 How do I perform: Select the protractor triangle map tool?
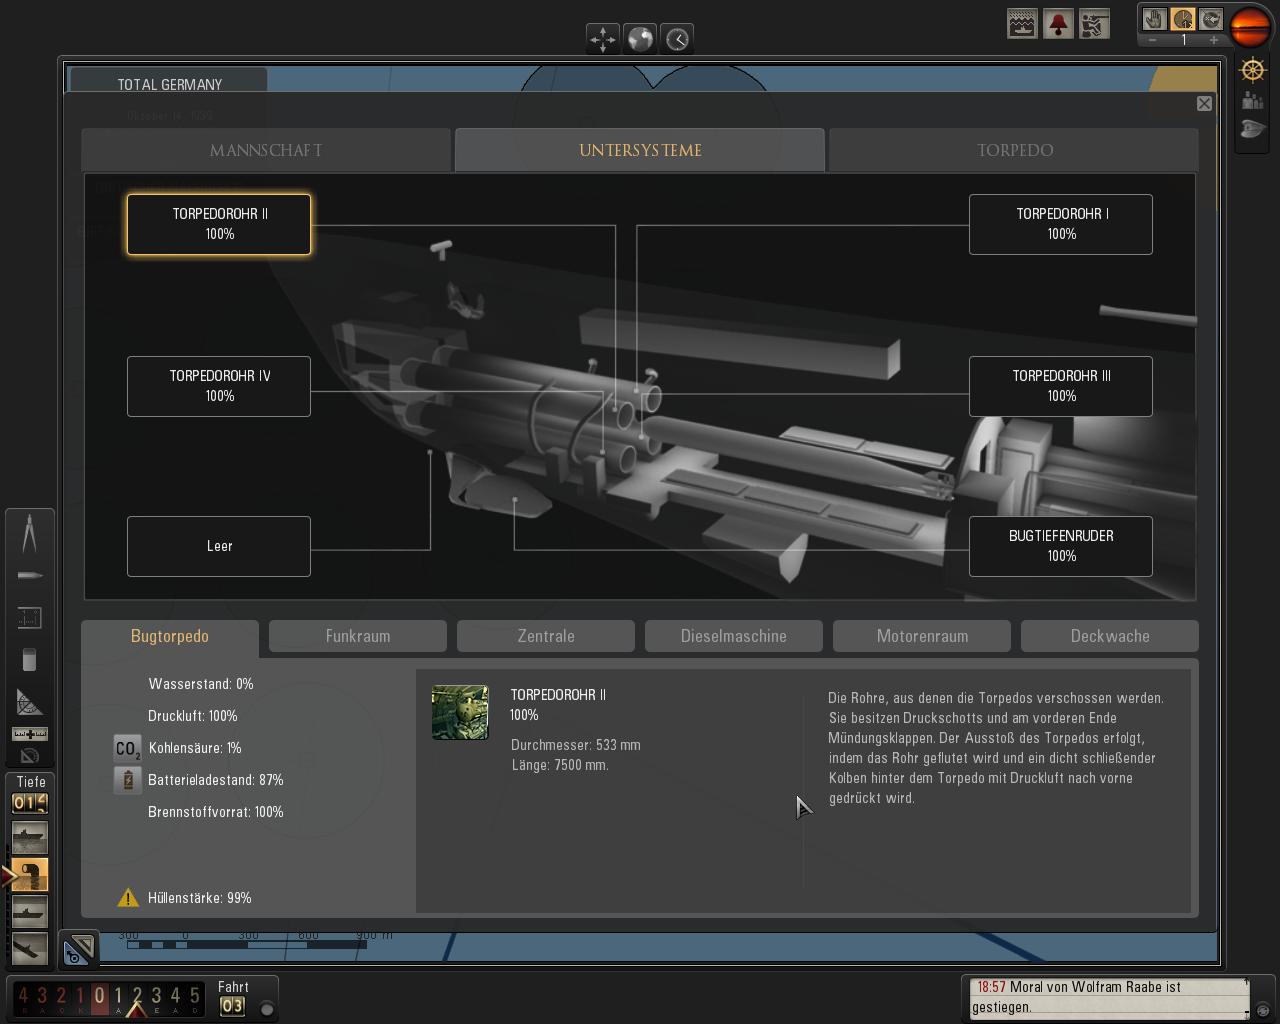(30, 702)
